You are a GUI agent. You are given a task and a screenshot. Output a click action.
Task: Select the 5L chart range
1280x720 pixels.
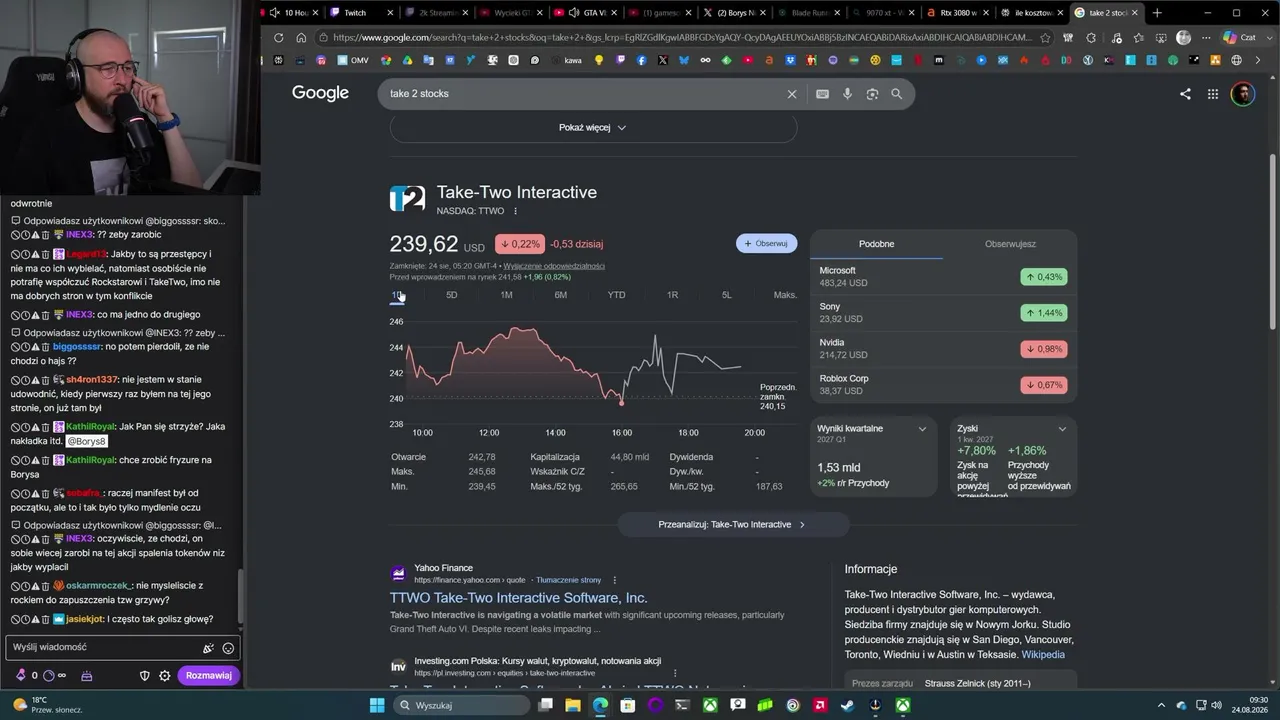click(727, 295)
